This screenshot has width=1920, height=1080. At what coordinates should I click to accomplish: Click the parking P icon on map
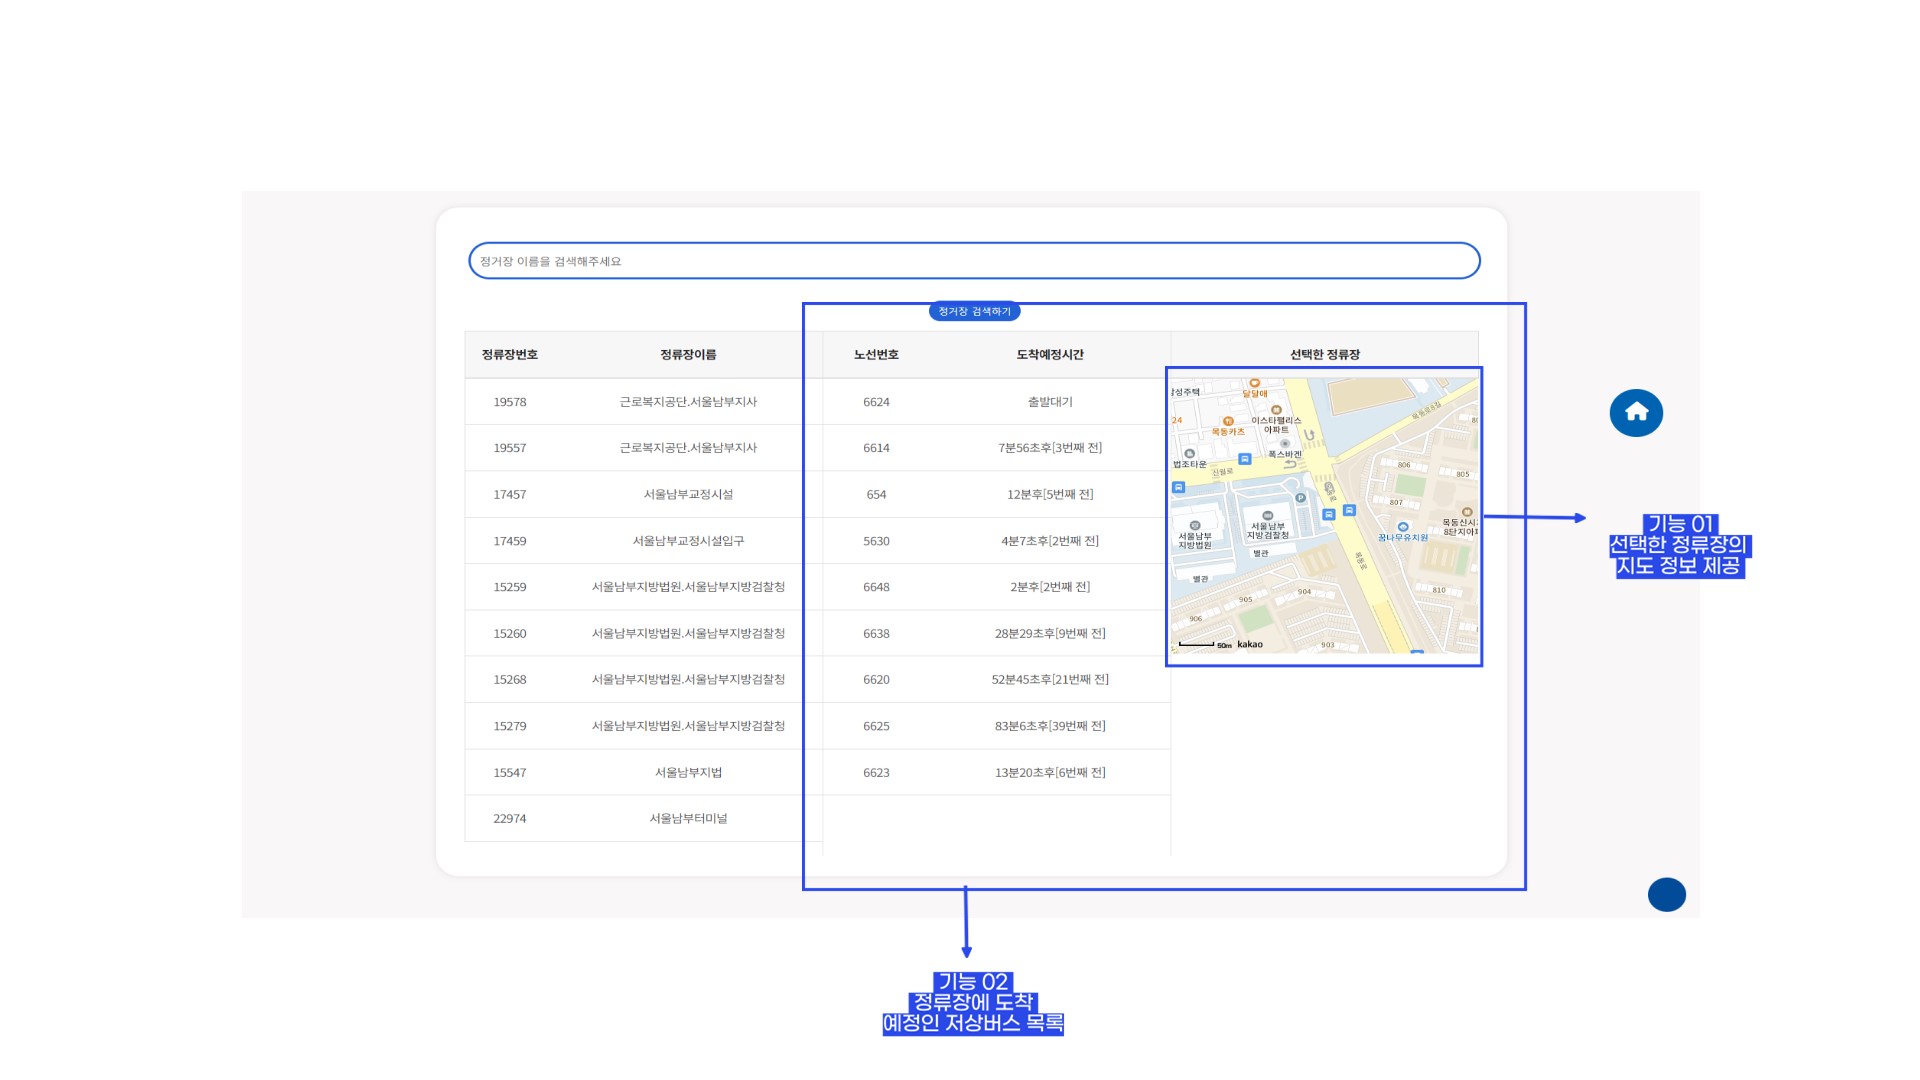1300,498
